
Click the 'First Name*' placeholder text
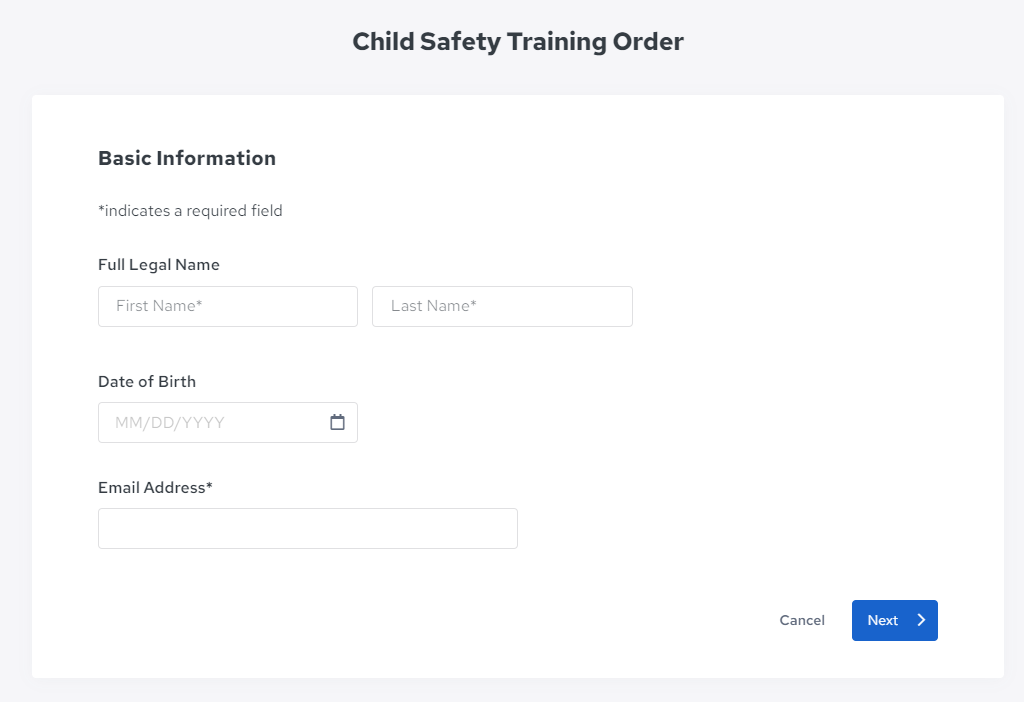click(x=159, y=306)
